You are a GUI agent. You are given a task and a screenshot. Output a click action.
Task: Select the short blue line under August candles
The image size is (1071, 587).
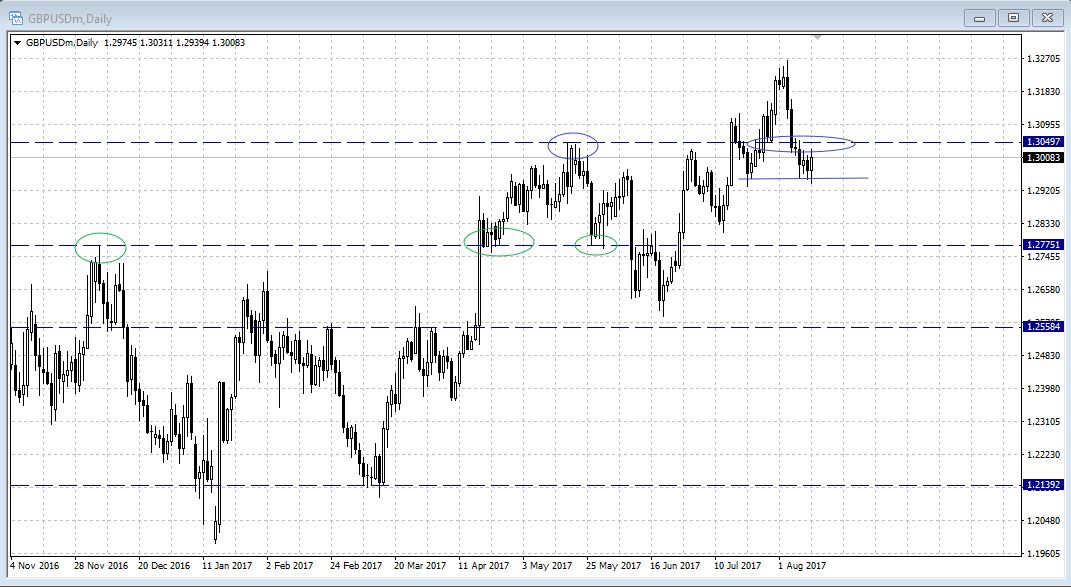coord(808,179)
